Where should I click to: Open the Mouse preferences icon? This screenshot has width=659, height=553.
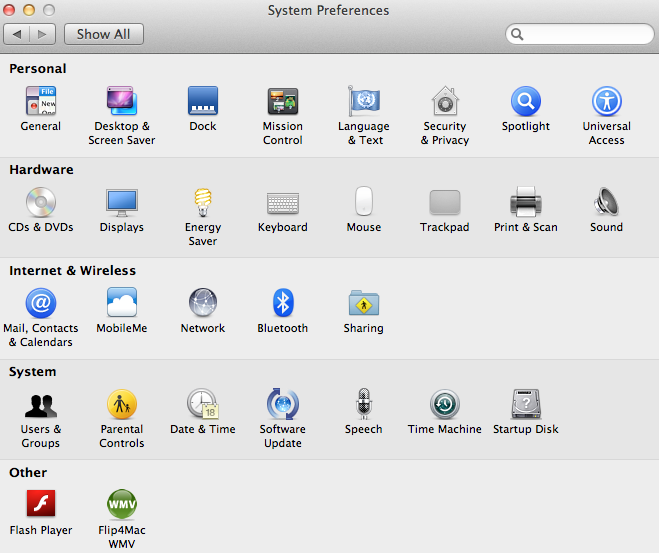pyautogui.click(x=364, y=201)
